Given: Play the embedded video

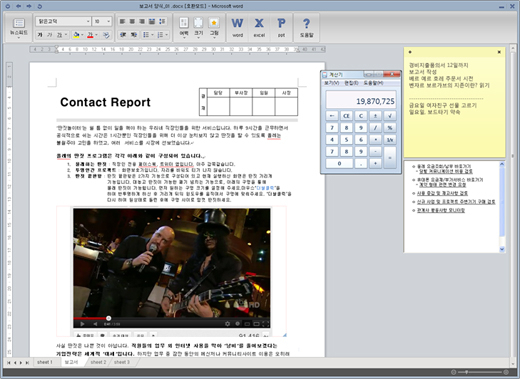Looking at the screenshot, I should point(82,324).
